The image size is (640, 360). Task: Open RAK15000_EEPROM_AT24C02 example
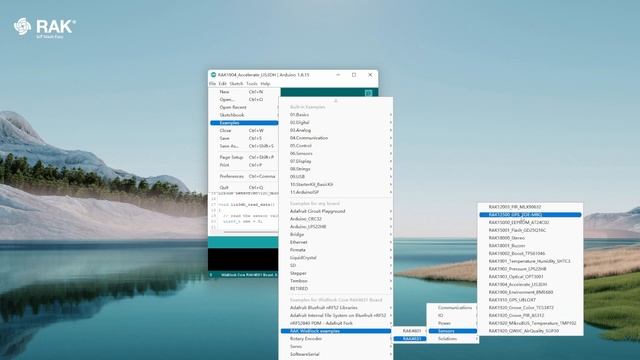tap(530, 222)
